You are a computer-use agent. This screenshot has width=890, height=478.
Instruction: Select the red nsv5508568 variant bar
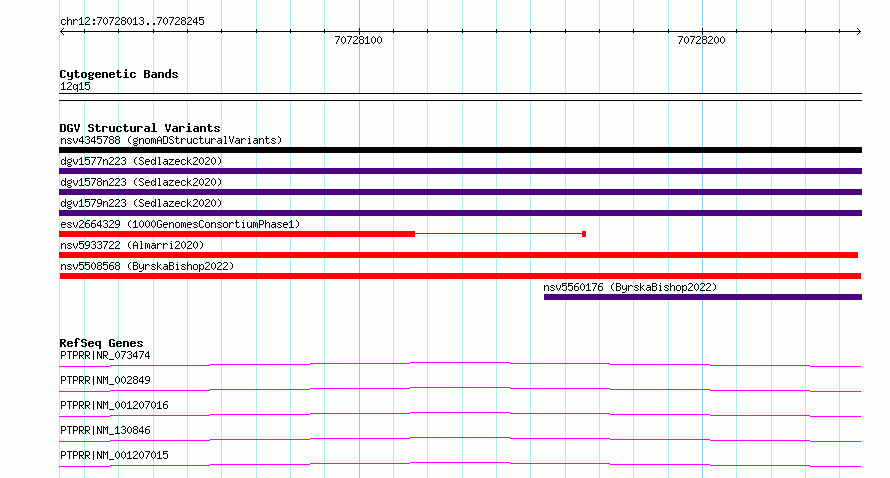click(x=460, y=276)
